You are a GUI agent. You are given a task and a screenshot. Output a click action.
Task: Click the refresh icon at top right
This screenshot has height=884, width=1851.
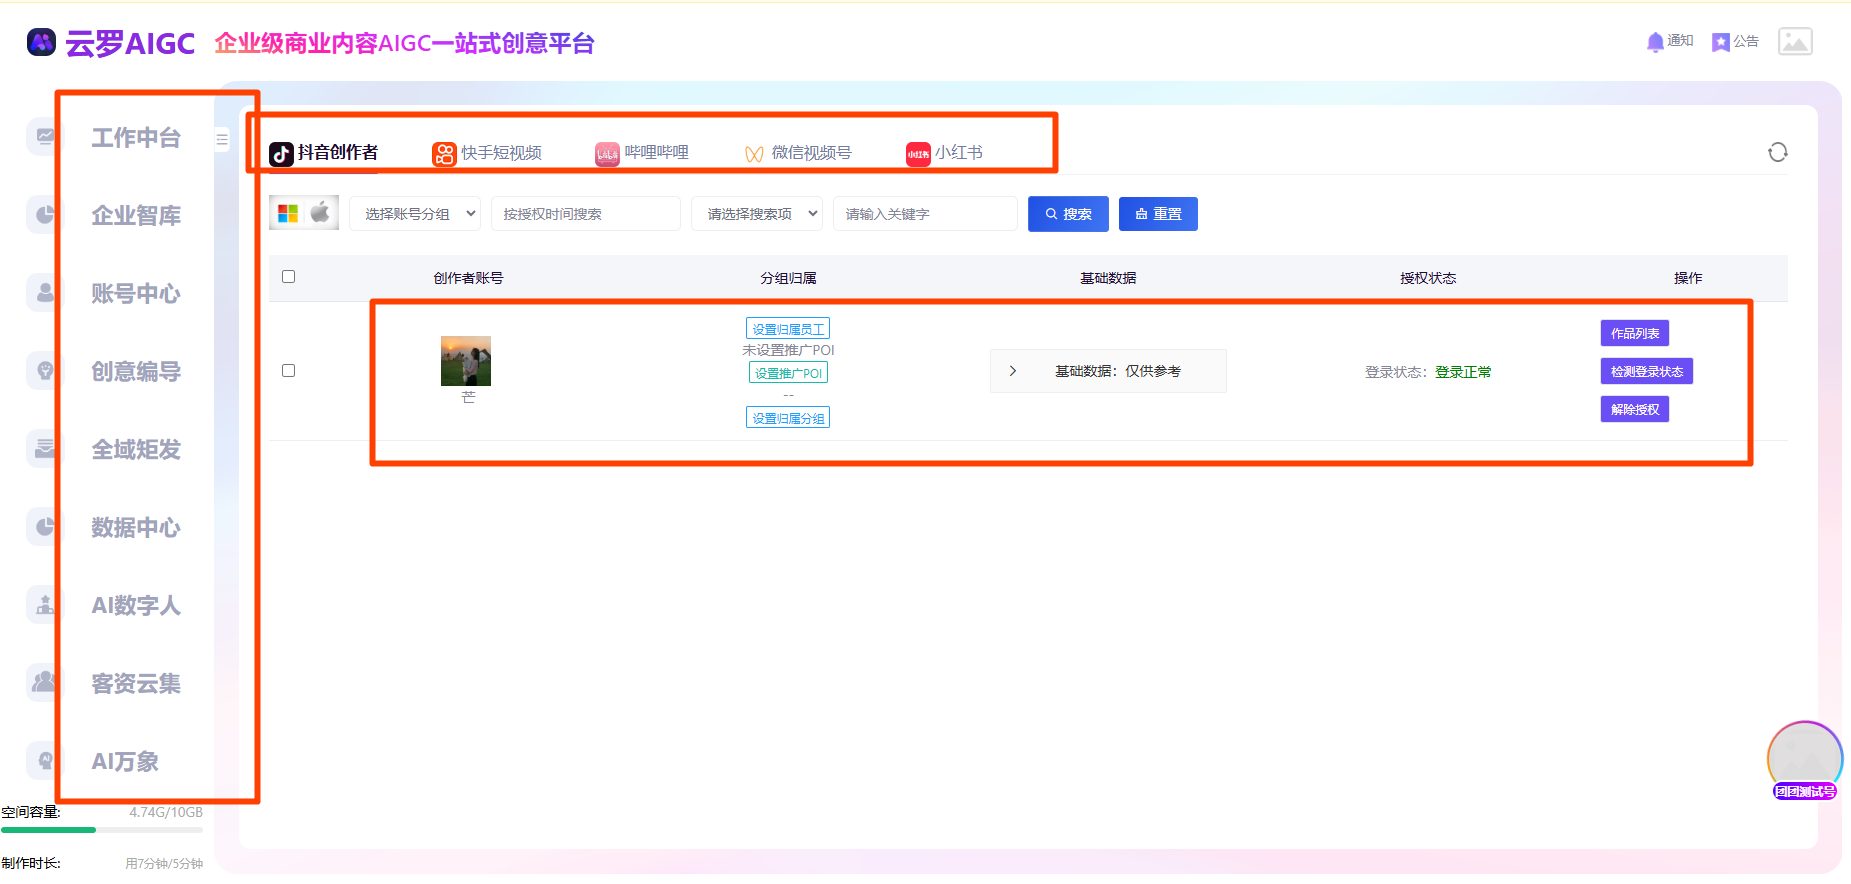coord(1777,152)
